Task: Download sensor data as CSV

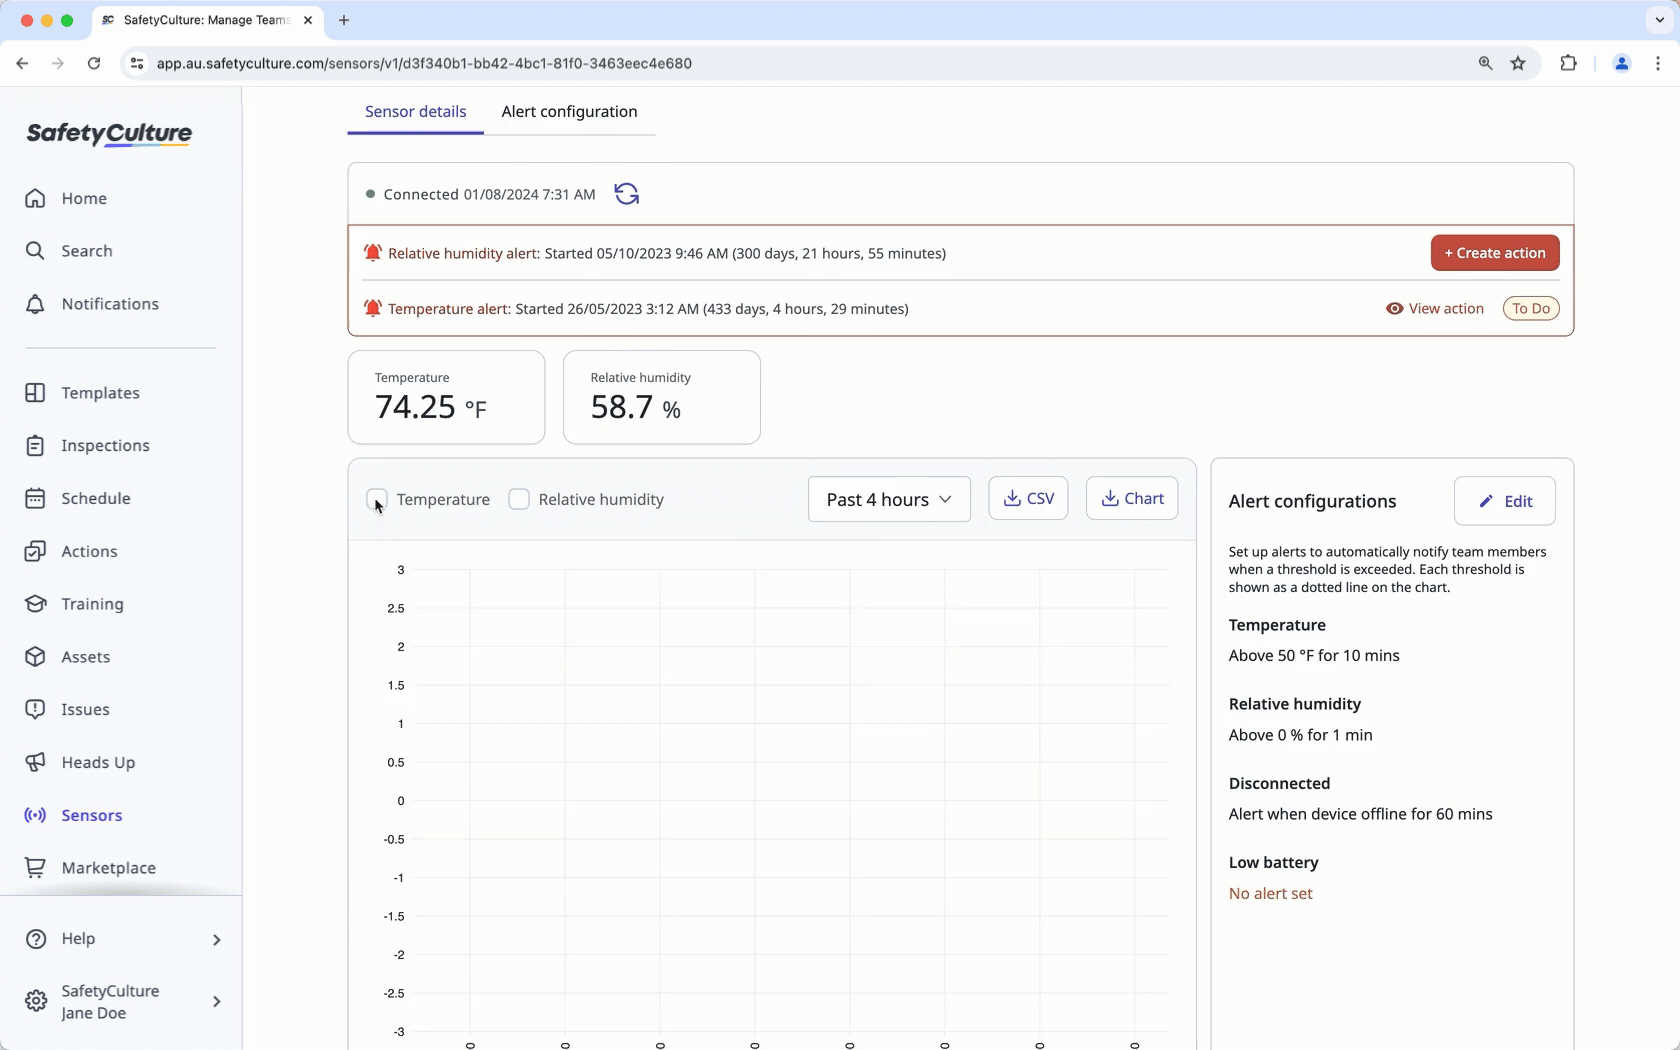Action: tap(1028, 498)
